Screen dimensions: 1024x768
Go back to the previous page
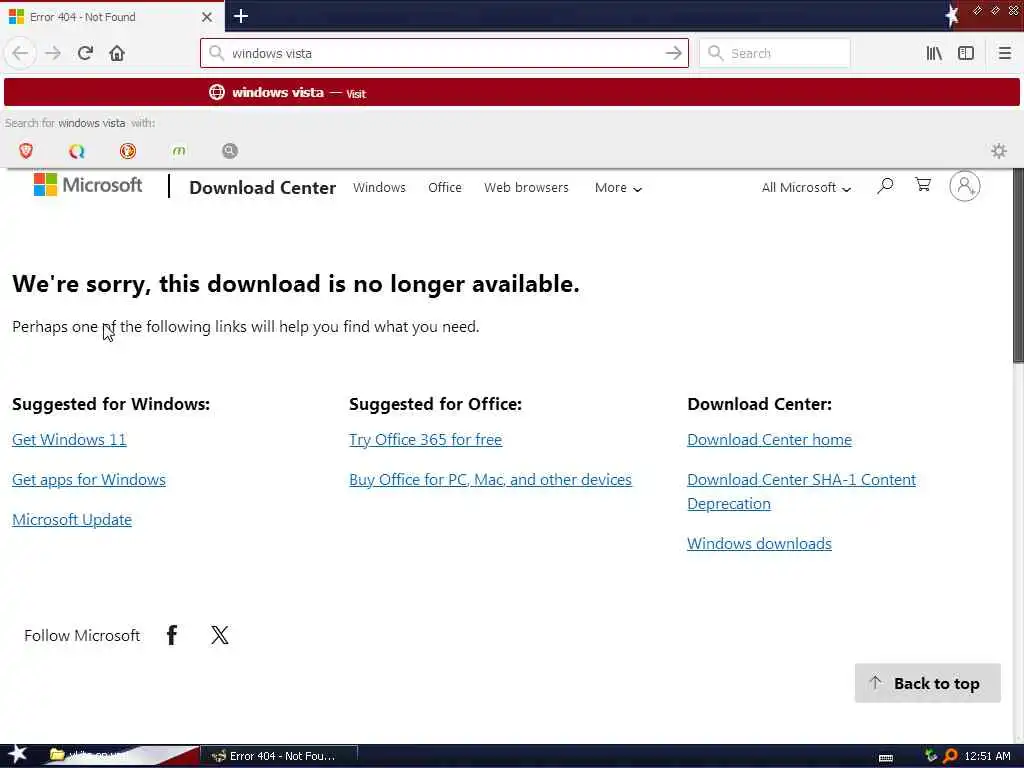pyautogui.click(x=20, y=53)
